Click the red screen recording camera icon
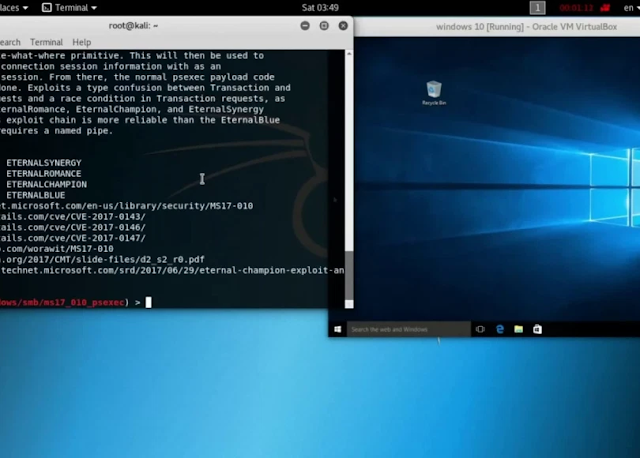This screenshot has width=640, height=458. coord(604,7)
